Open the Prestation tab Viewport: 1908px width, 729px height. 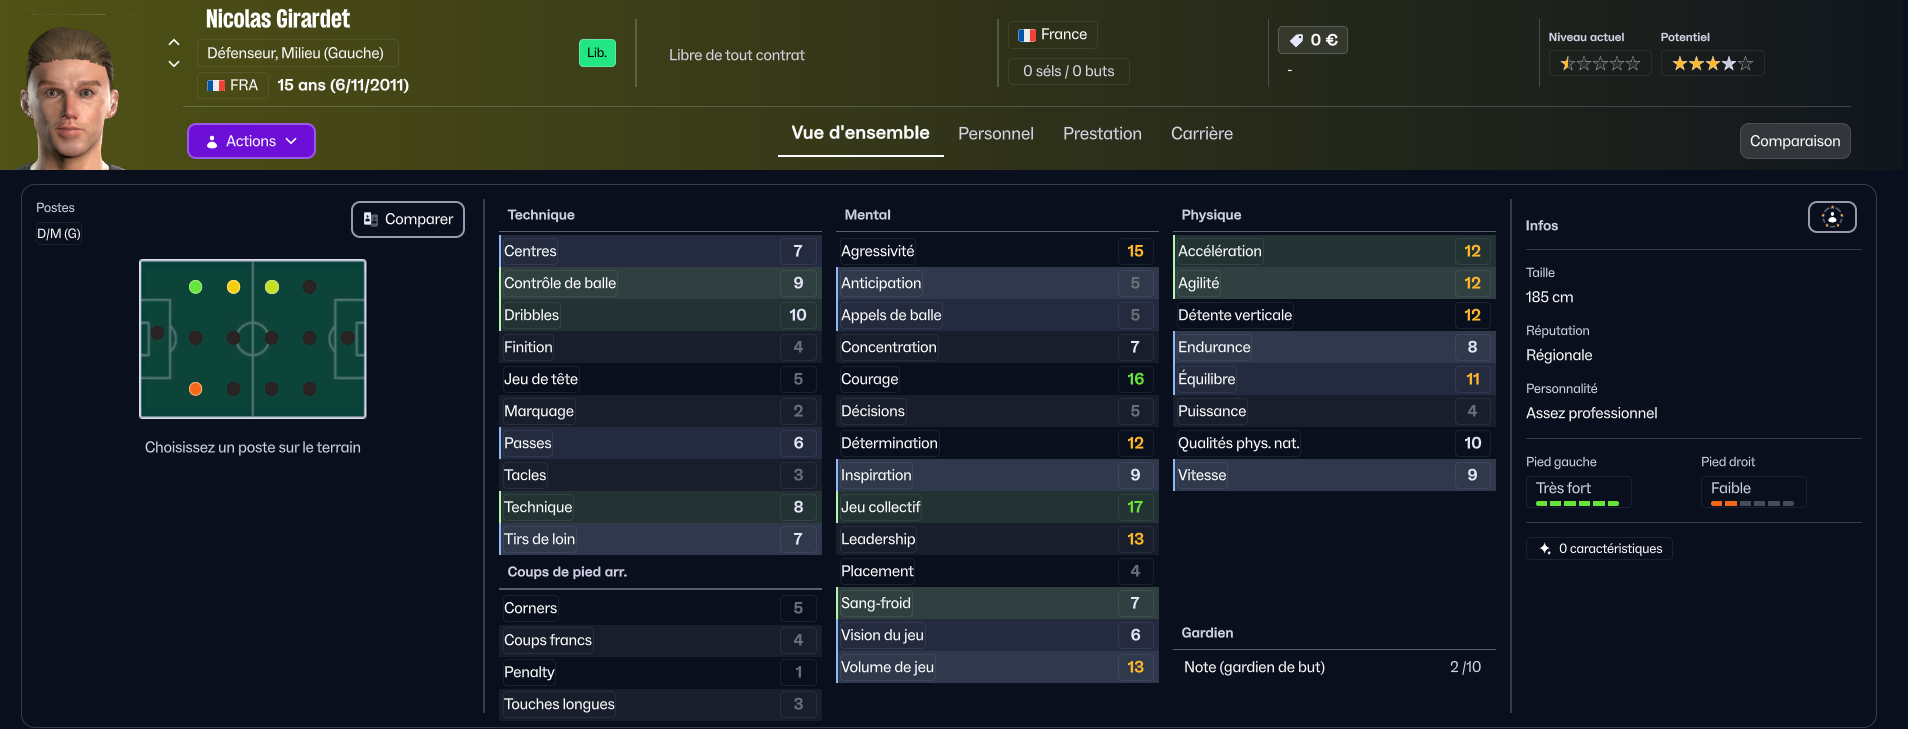1102,134
